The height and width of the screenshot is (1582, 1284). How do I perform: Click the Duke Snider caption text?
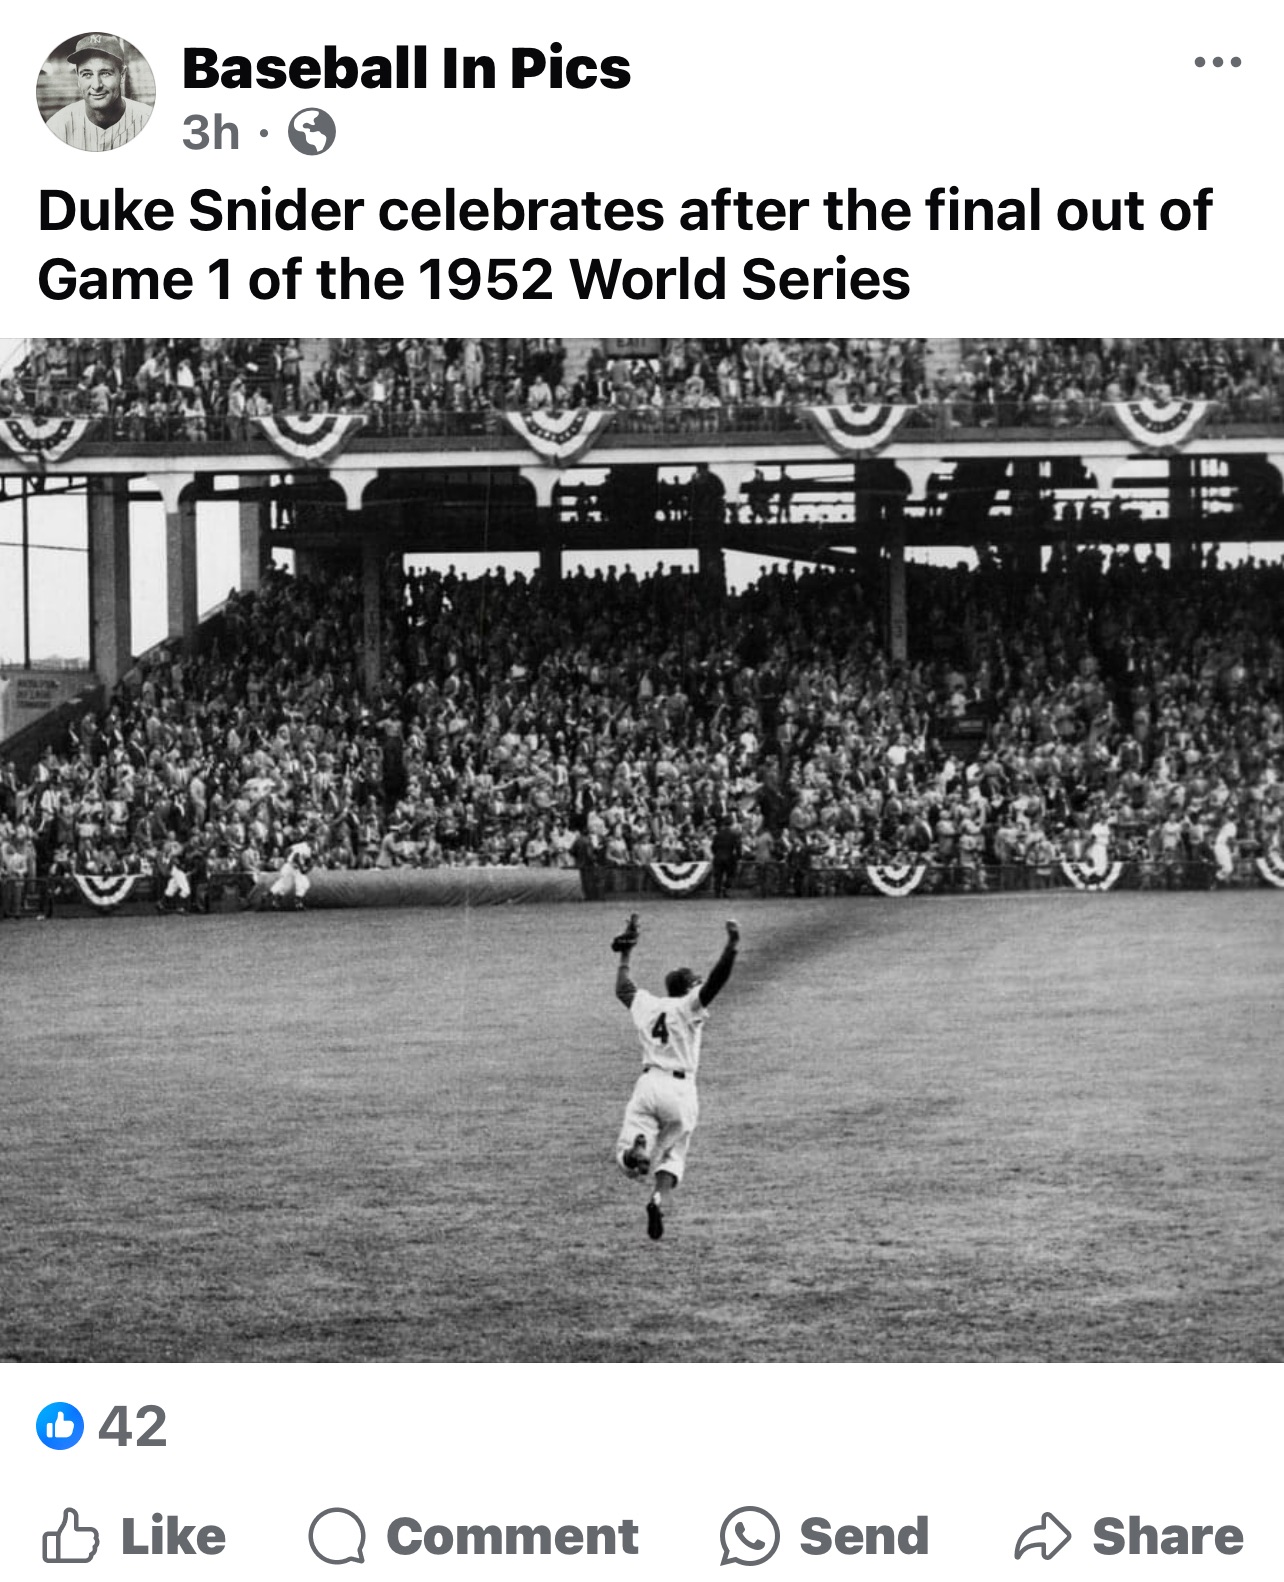click(624, 211)
